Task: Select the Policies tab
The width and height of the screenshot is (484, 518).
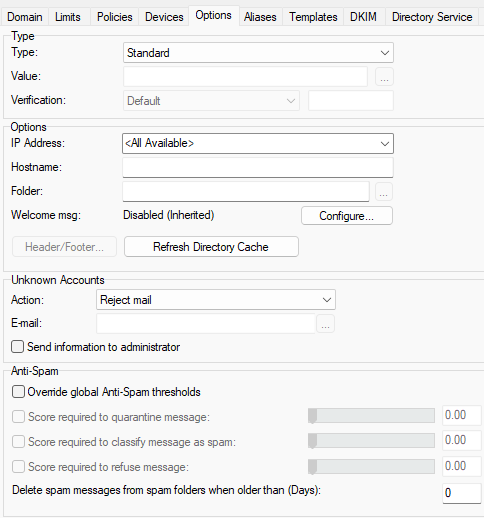Action: pyautogui.click(x=115, y=17)
